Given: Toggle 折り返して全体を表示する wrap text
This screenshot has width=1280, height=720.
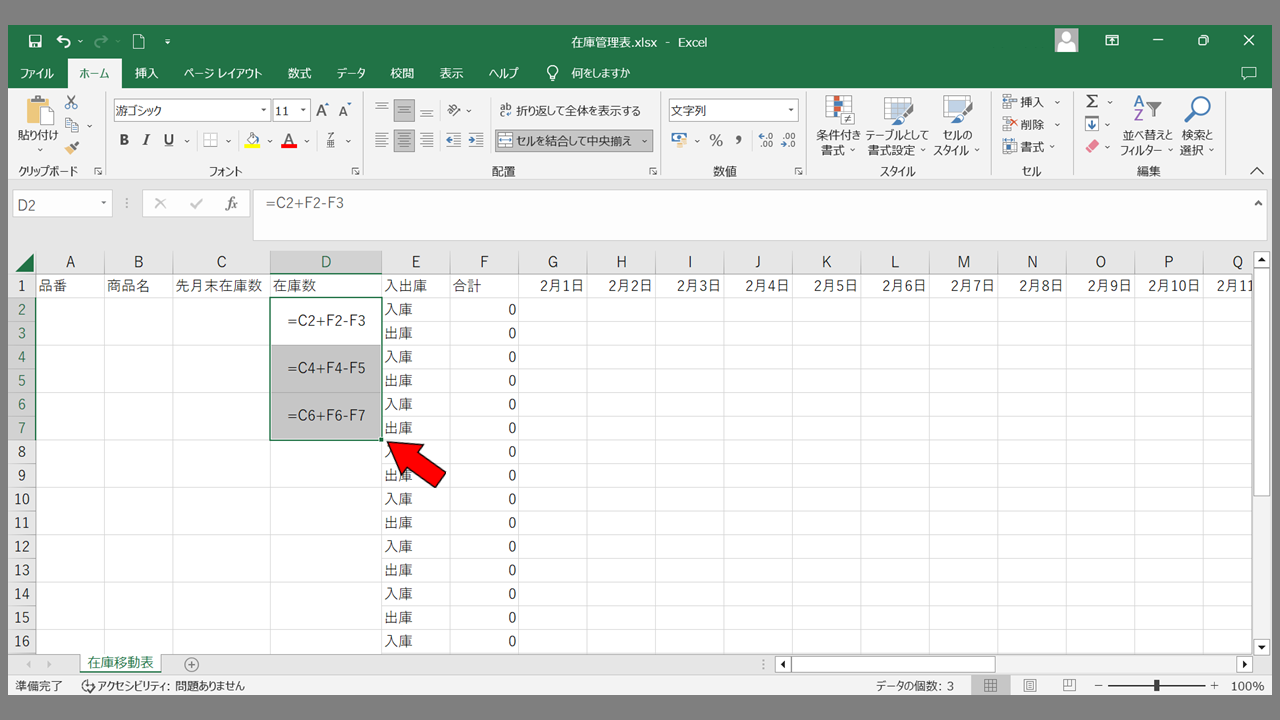Looking at the screenshot, I should [570, 110].
